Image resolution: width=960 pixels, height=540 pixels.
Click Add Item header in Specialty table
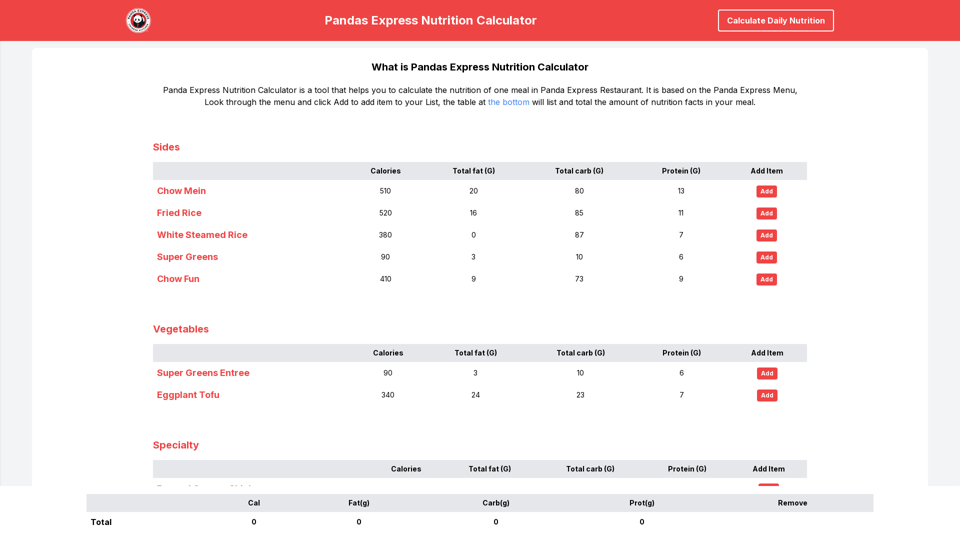[768, 469]
